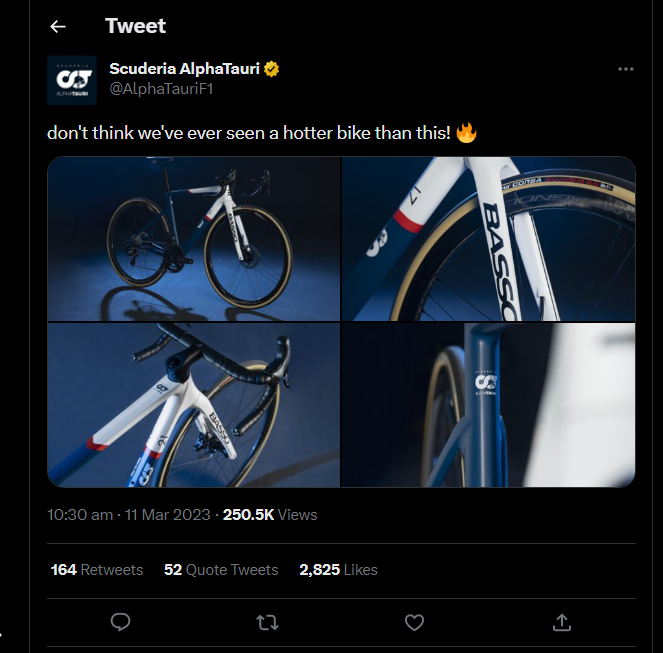
Task: Open the full bike photo, top-left
Action: tap(193, 238)
